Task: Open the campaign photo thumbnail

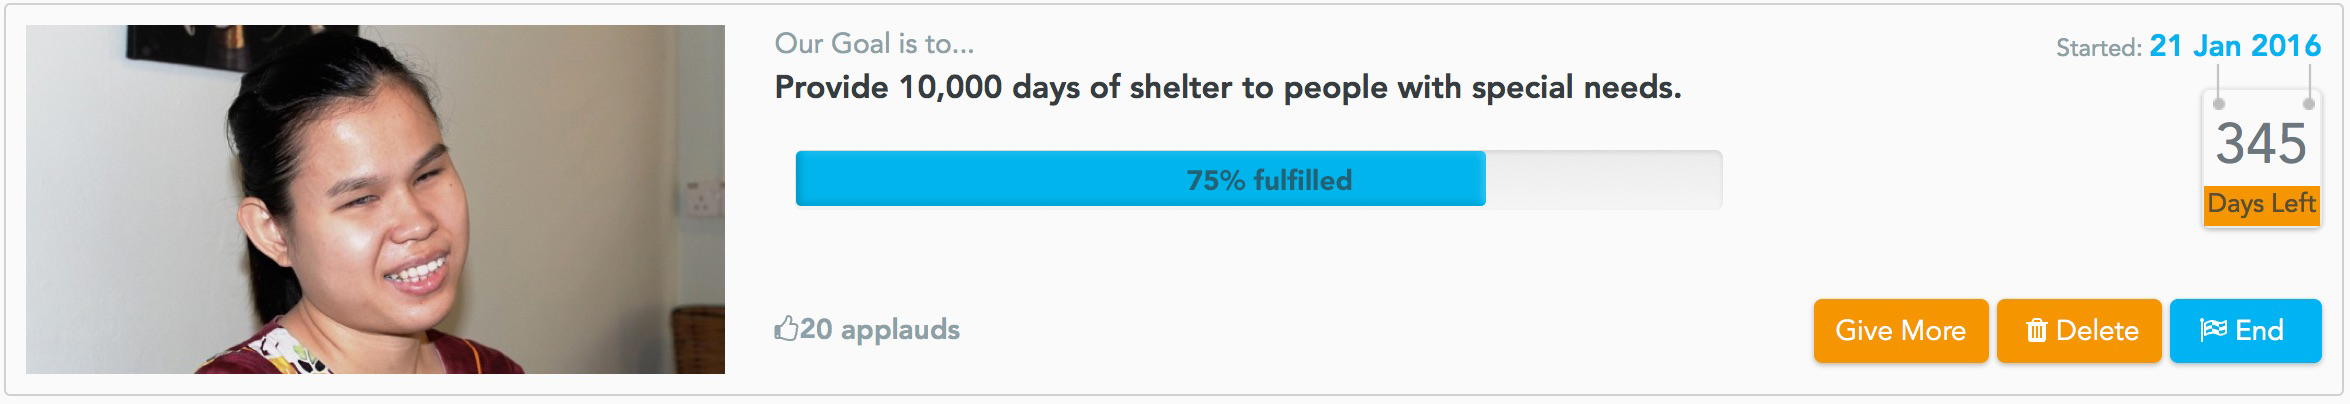Action: click(x=375, y=199)
